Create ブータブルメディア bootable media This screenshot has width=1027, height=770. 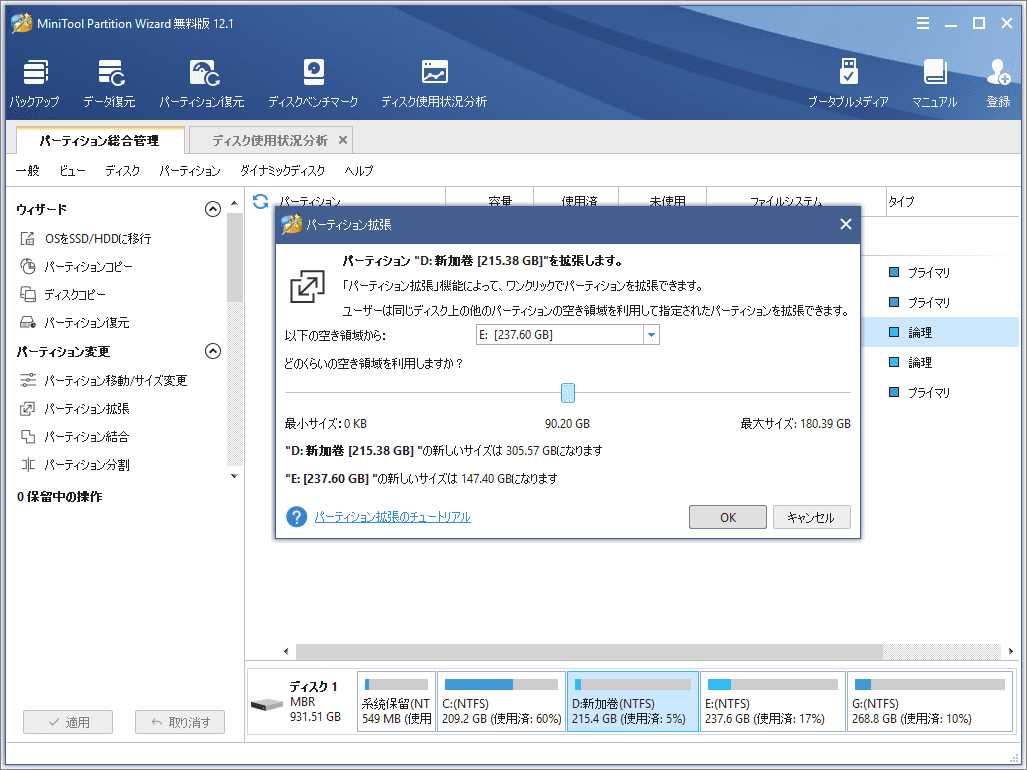pos(848,82)
